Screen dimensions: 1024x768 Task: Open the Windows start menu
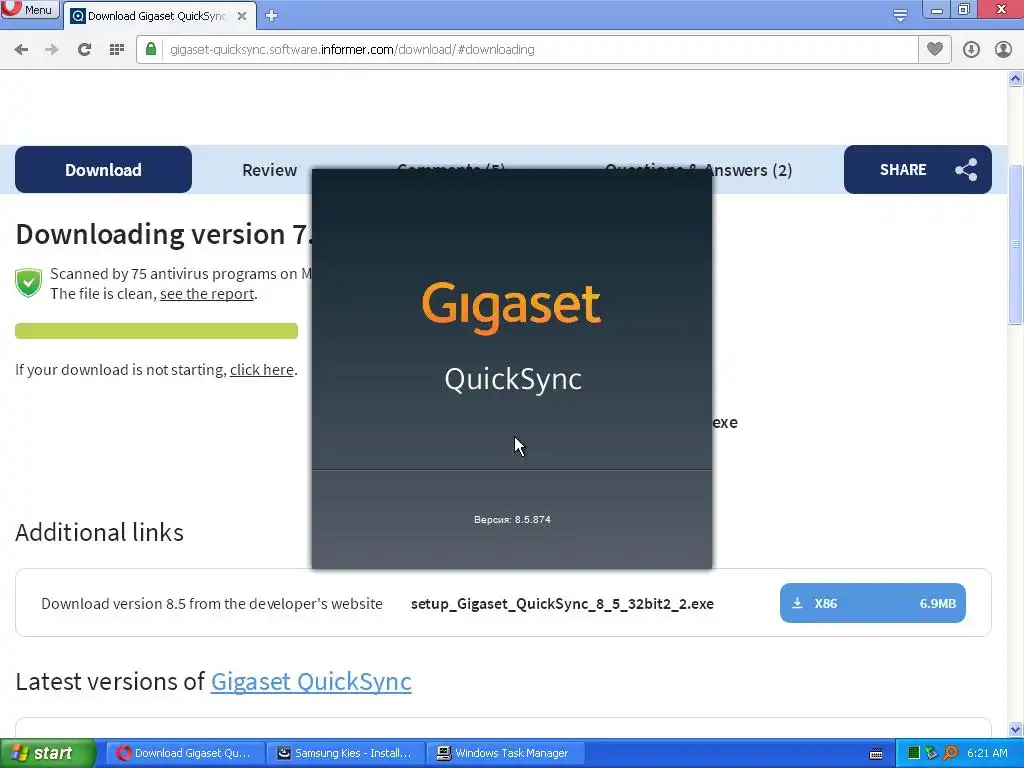[47, 753]
